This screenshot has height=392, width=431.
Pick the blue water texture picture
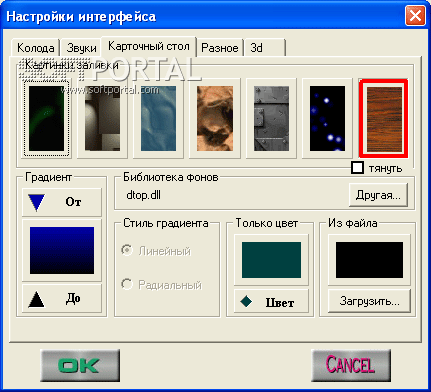tap(158, 118)
